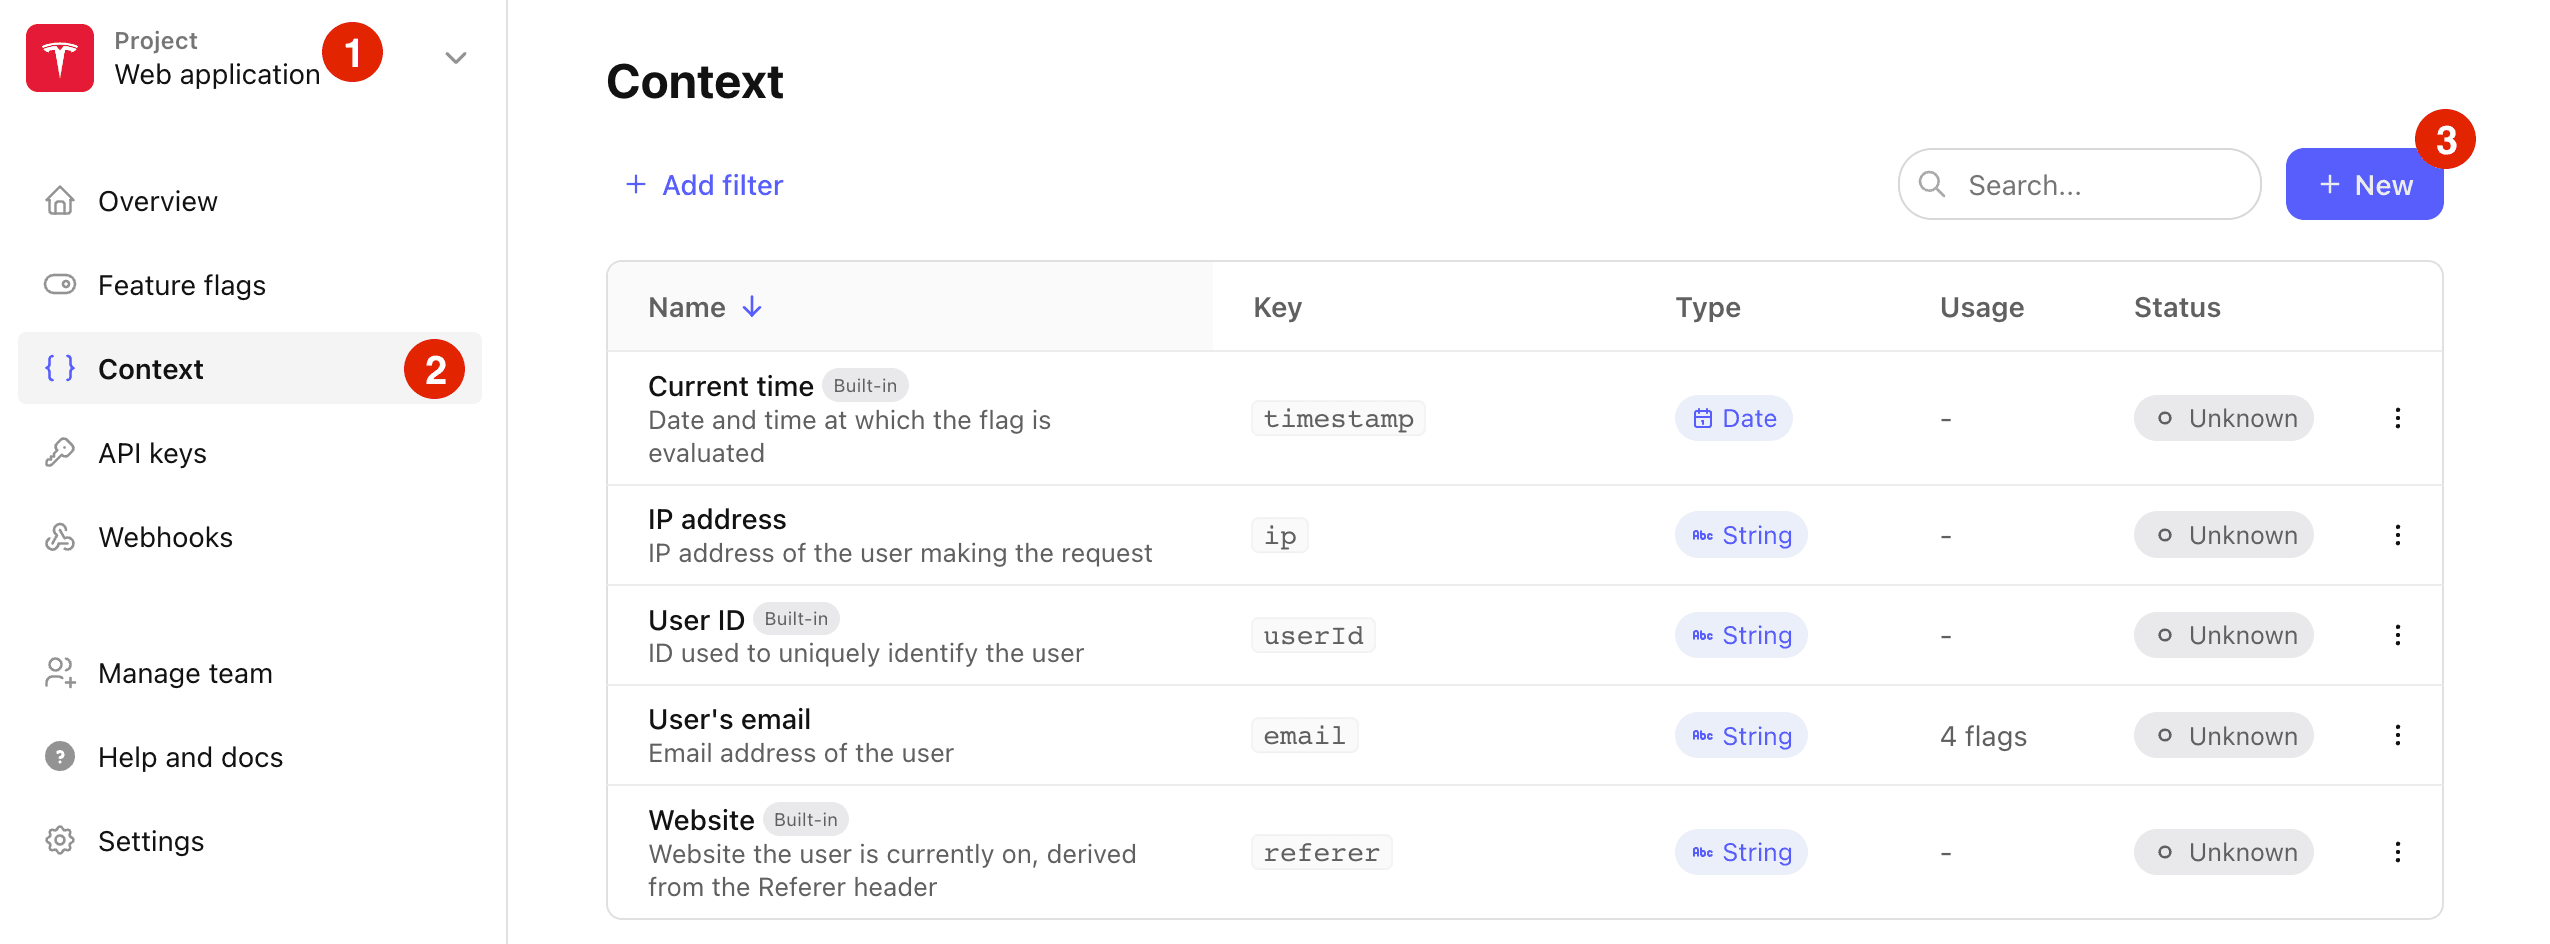This screenshot has height=944, width=2550.
Task: Open the Feature flags page
Action: point(181,285)
